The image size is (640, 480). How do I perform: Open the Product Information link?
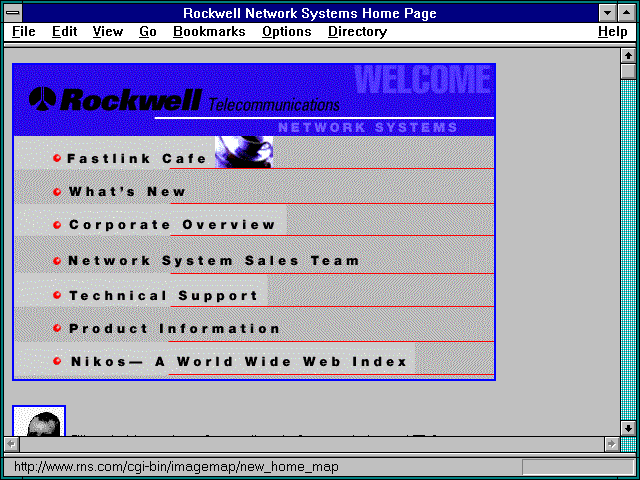pos(174,329)
